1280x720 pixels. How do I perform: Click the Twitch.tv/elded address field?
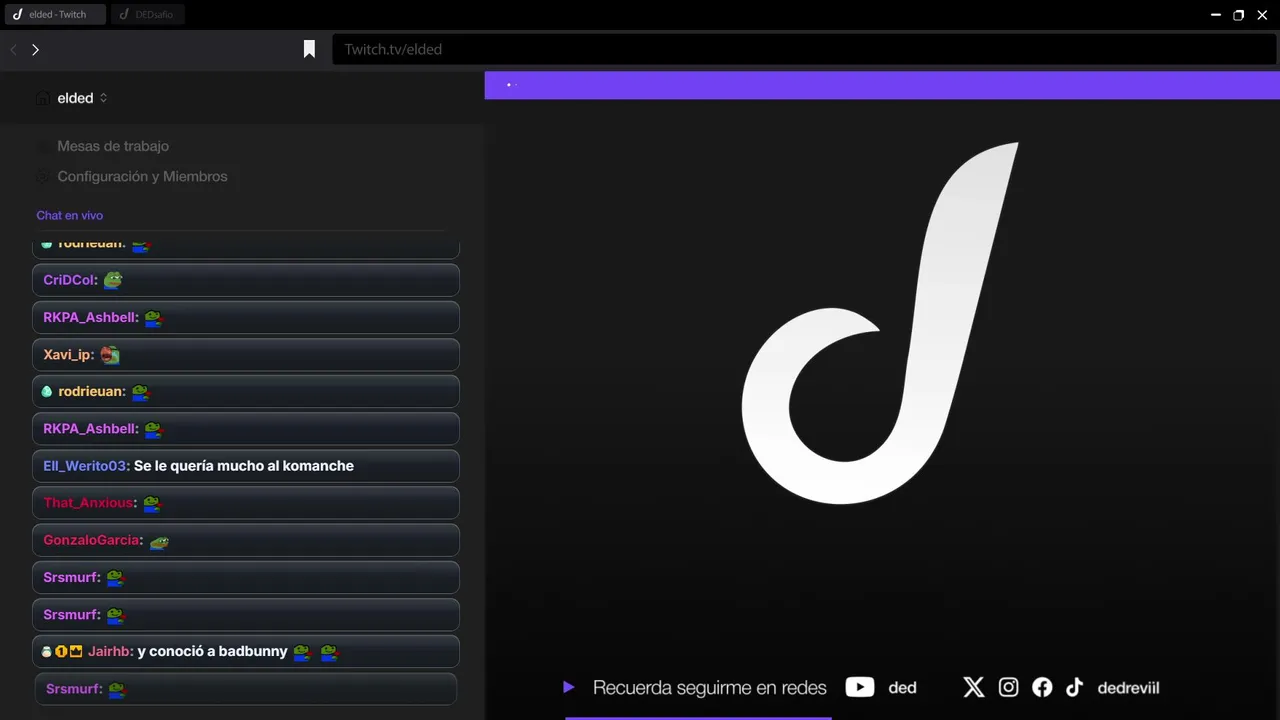coord(804,49)
